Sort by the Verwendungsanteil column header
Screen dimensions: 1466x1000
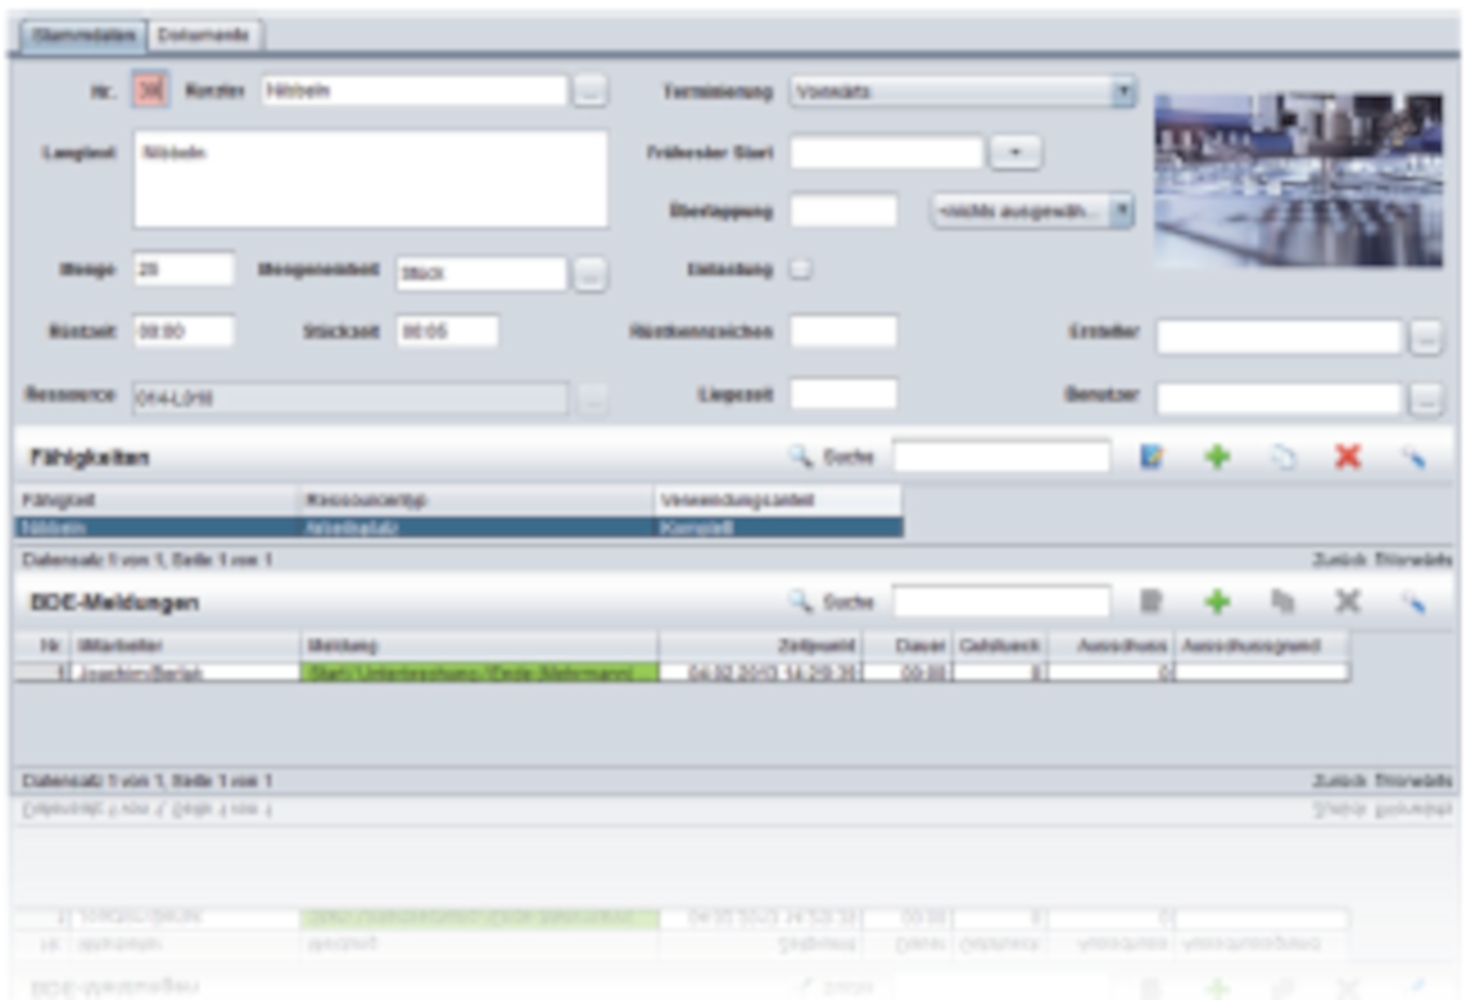pos(779,500)
